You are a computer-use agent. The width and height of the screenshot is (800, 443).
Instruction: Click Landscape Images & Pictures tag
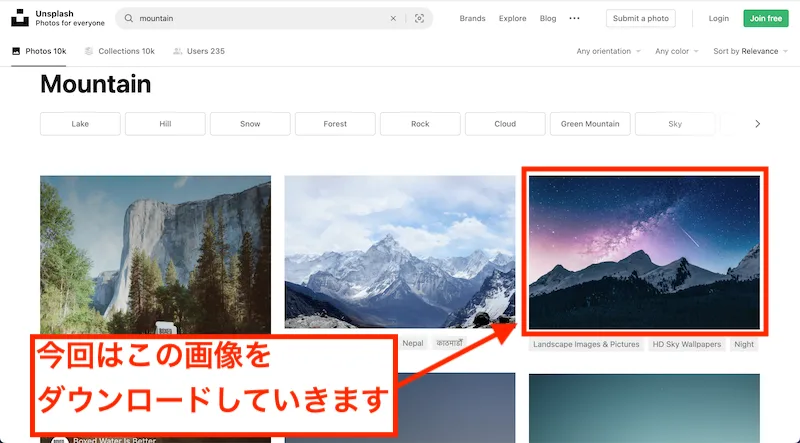[586, 344]
